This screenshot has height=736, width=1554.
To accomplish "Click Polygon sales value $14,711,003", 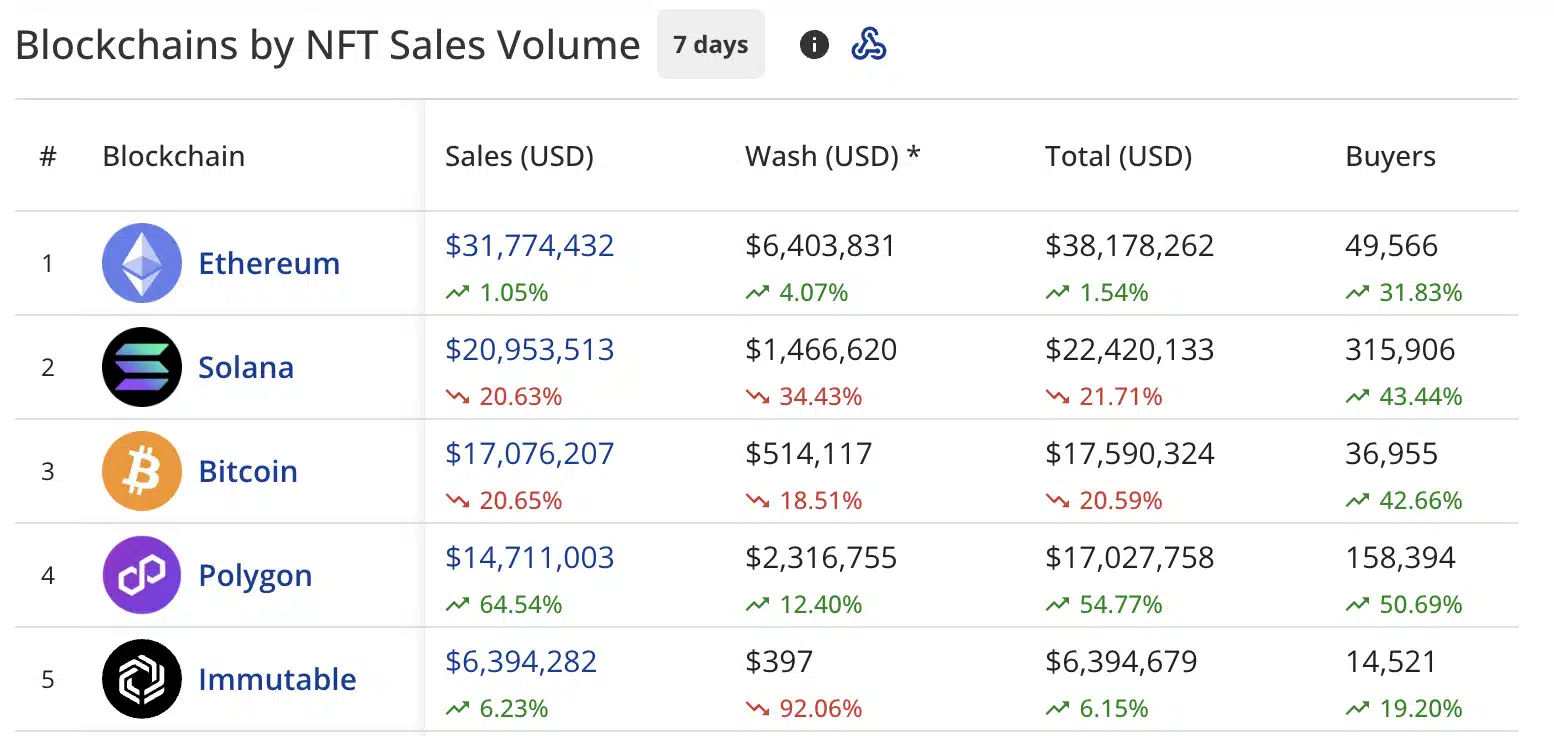I will (529, 557).
